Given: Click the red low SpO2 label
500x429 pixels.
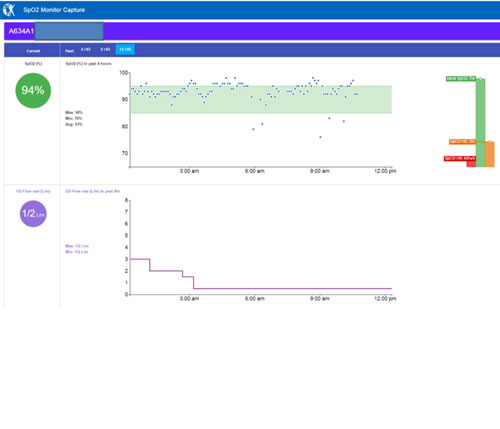Looking at the screenshot, I should tap(460, 158).
